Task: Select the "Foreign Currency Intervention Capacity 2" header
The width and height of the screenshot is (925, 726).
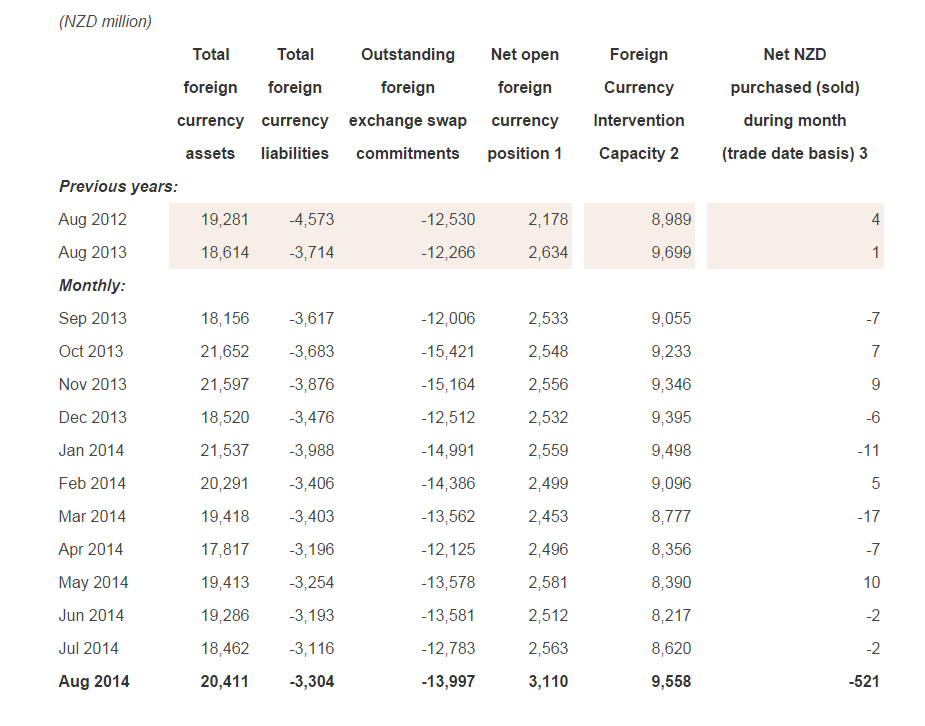Action: pyautogui.click(x=638, y=104)
